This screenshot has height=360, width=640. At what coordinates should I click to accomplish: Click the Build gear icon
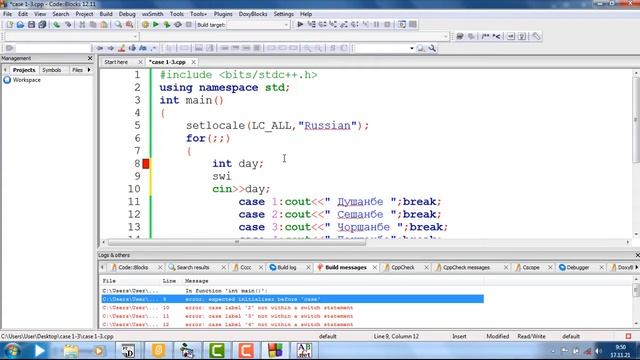click(145, 25)
